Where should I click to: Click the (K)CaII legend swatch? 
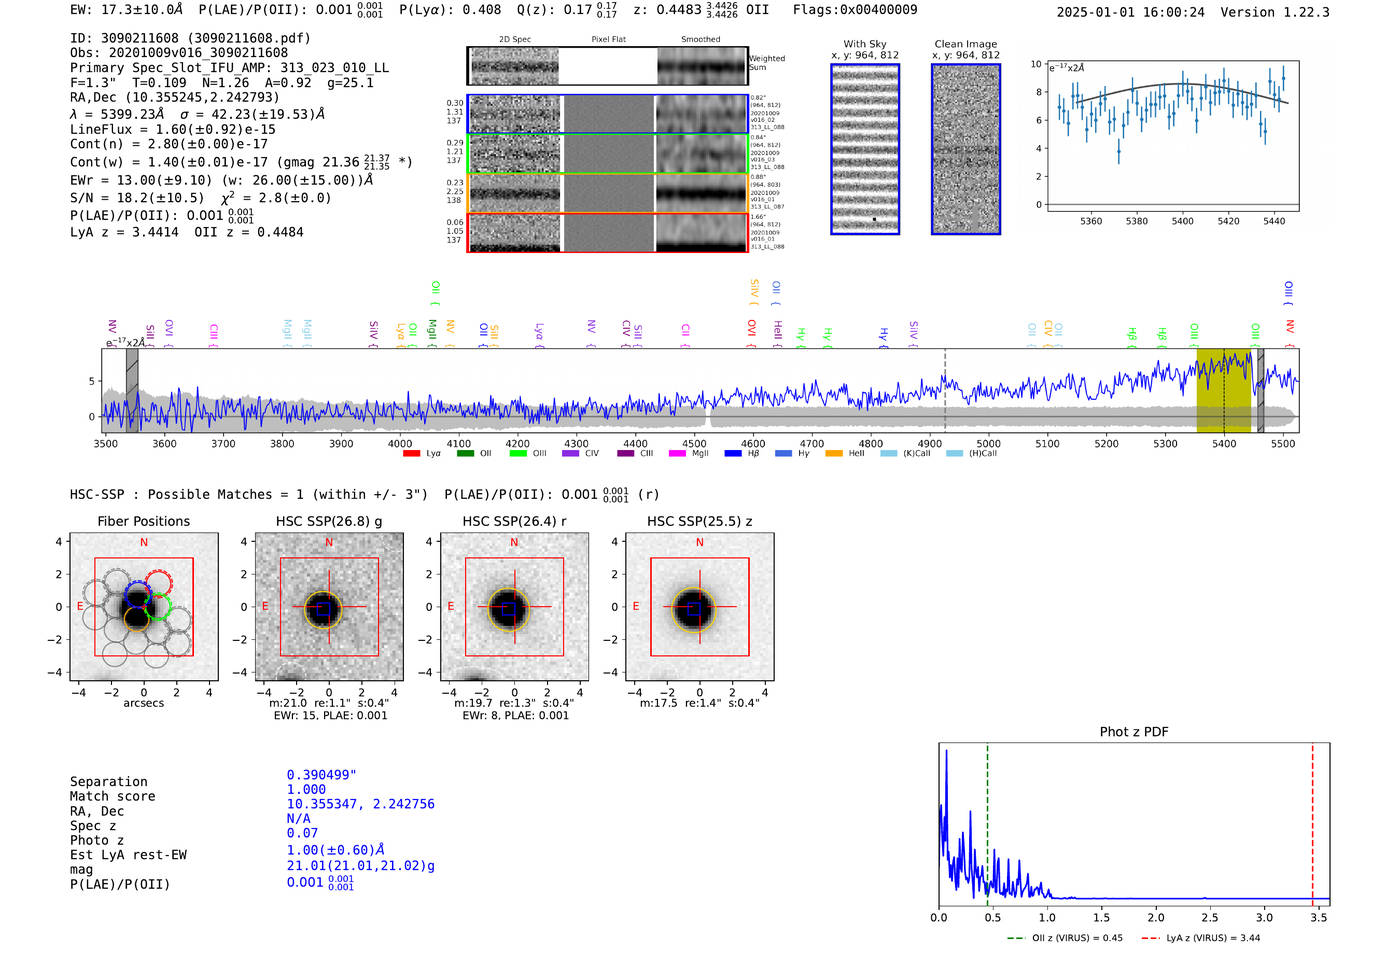coord(888,454)
